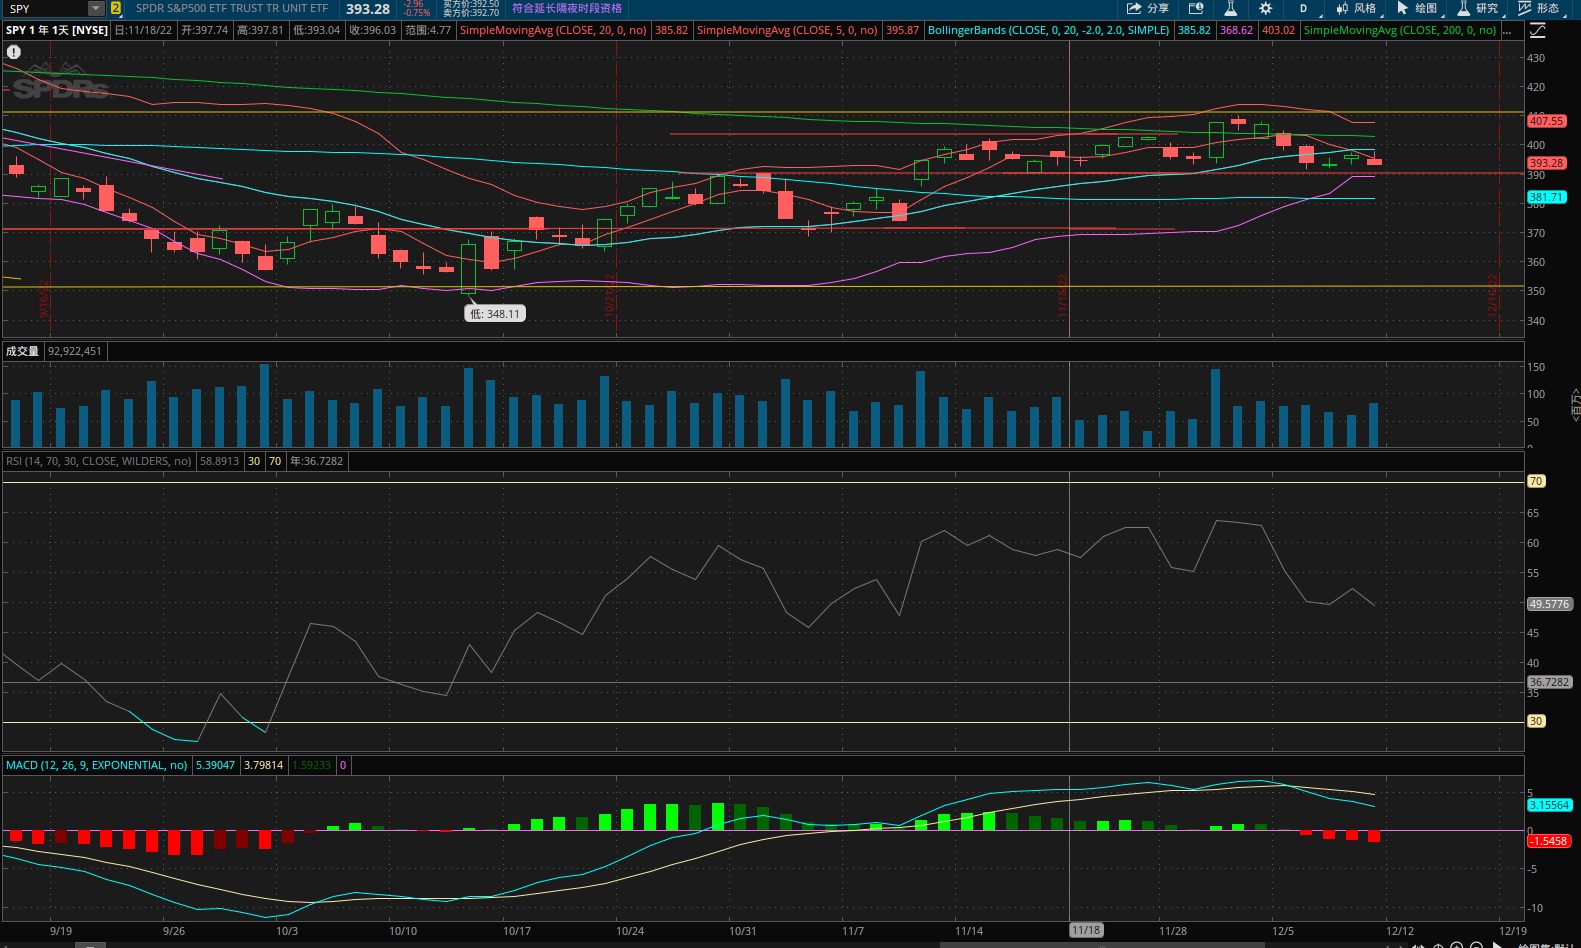Click the SPY 1年 1天 chart title

pos(57,30)
